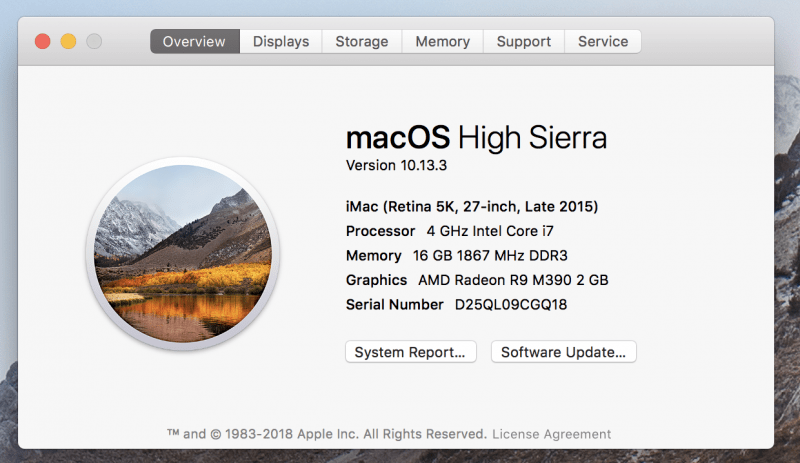Select the Memory tab
Screen dimensions: 800x463
pyautogui.click(x=442, y=41)
